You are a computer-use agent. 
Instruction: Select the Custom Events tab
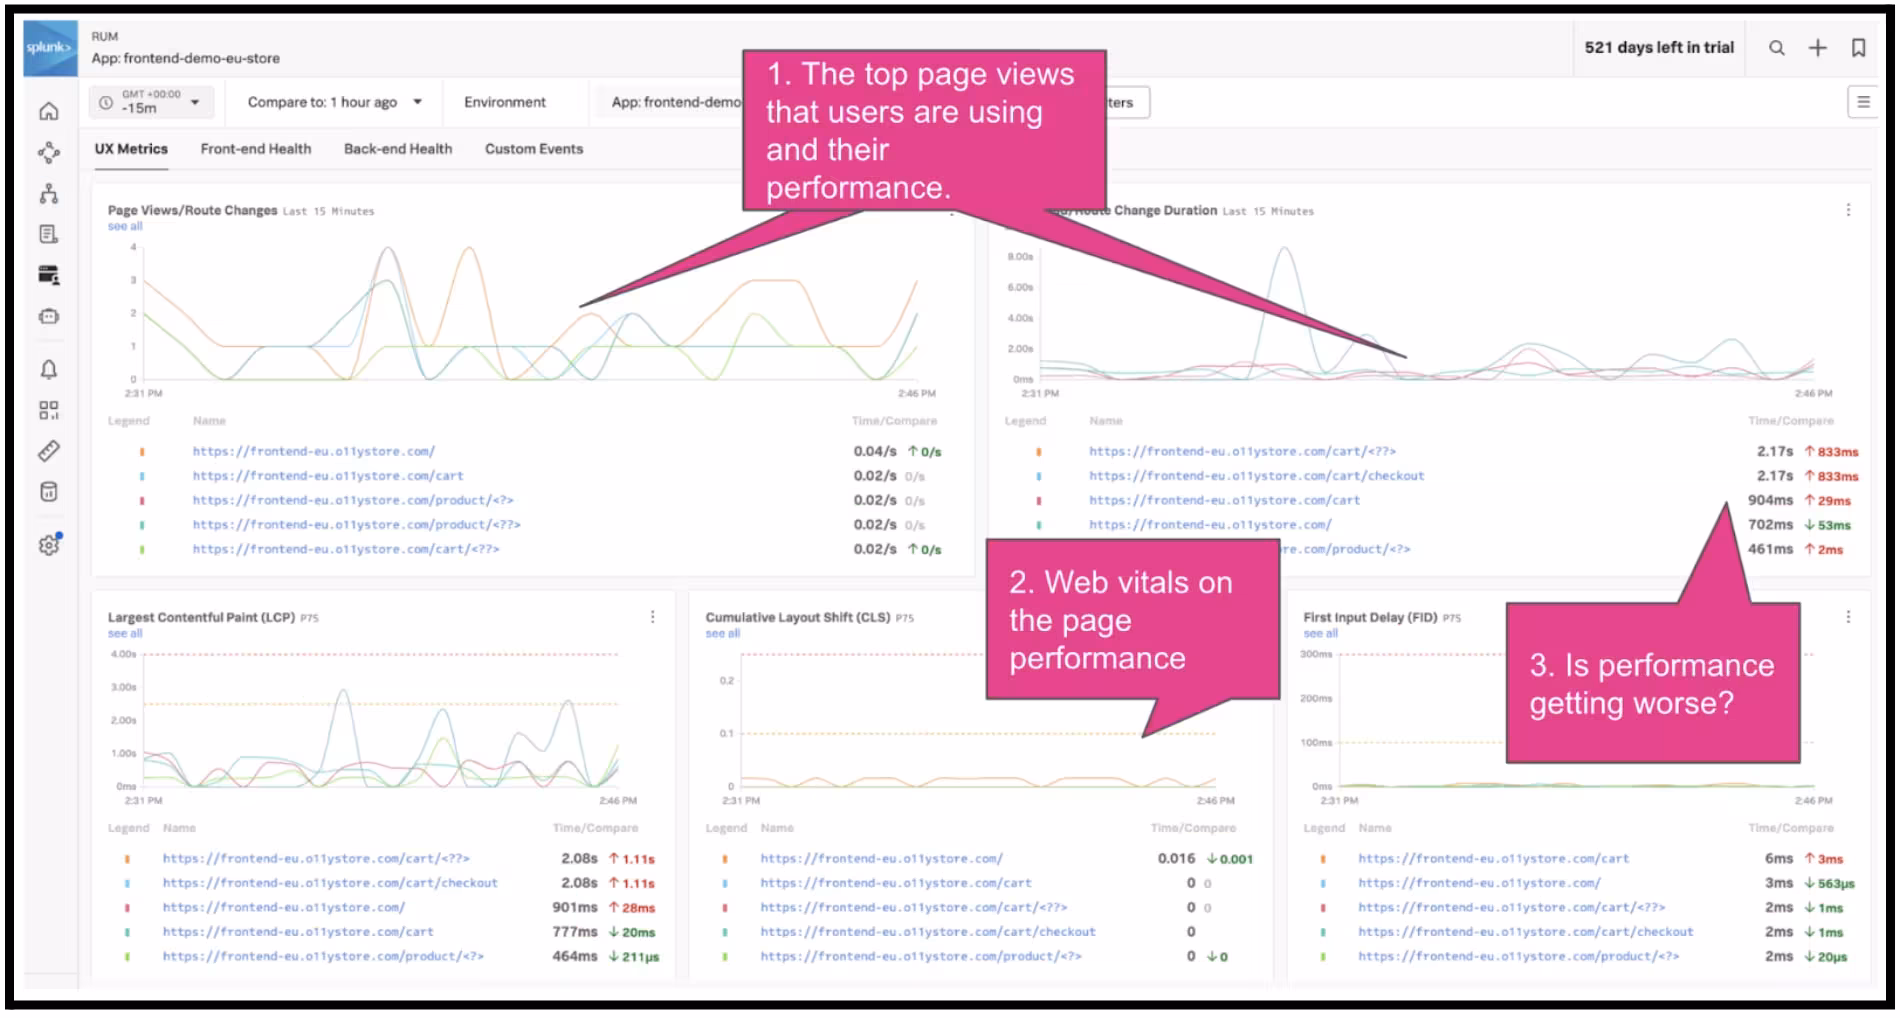pos(533,149)
